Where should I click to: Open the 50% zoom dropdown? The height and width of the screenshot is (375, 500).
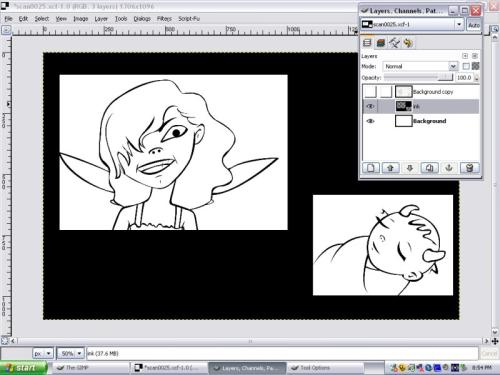pyautogui.click(x=71, y=353)
